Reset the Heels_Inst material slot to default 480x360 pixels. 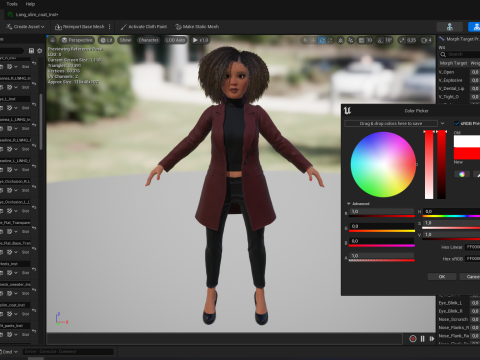[34, 269]
